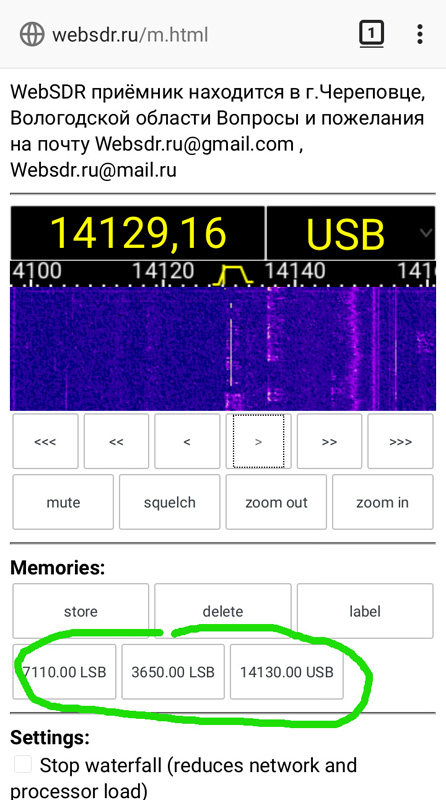Tap the globe site info icon
The height and width of the screenshot is (800, 446).
[x=34, y=35]
